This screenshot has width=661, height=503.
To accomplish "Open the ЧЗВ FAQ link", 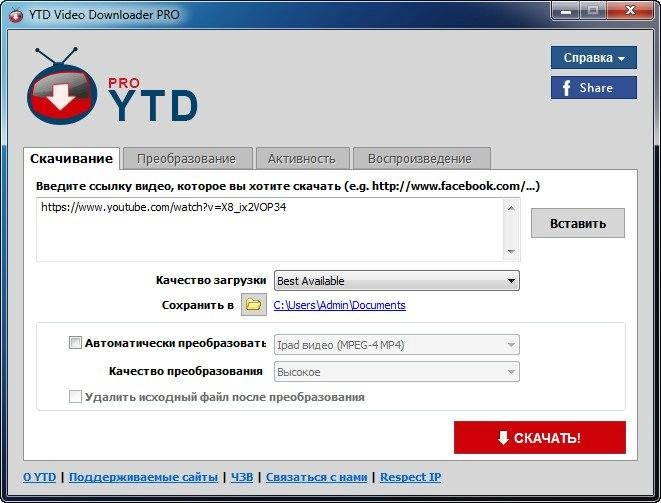I will (x=242, y=477).
